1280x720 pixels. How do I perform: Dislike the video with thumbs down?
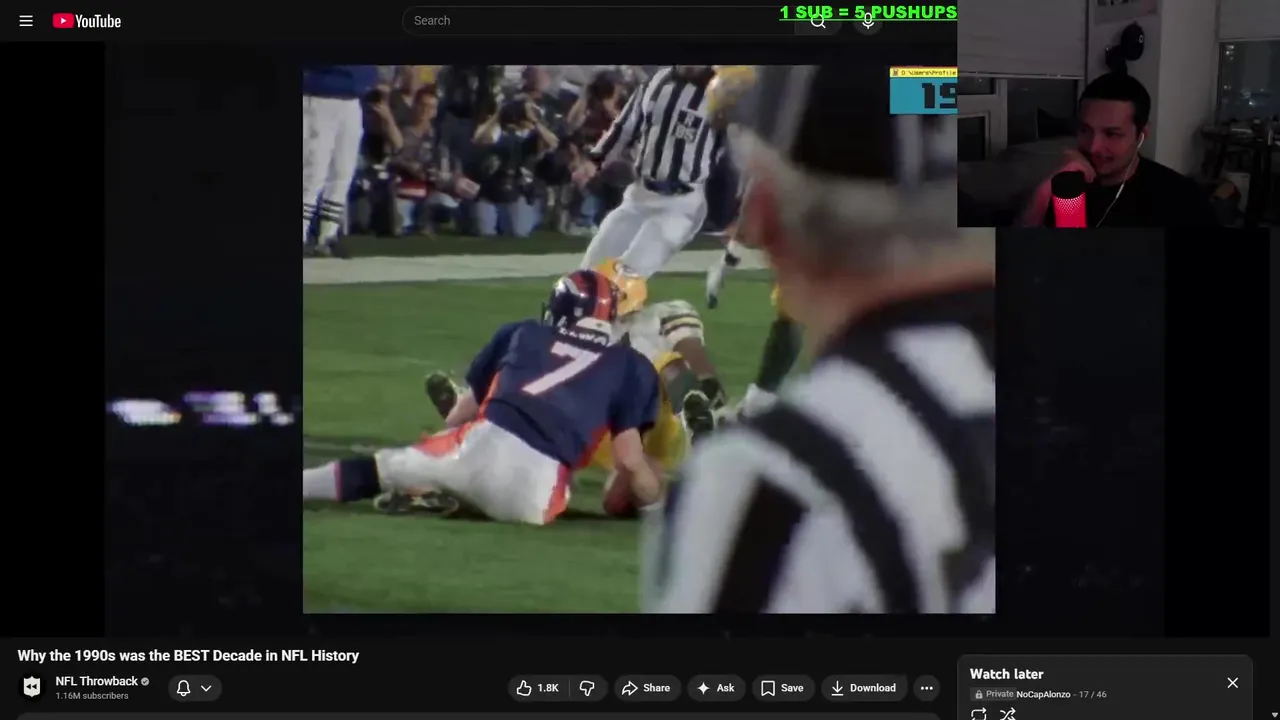(x=588, y=688)
